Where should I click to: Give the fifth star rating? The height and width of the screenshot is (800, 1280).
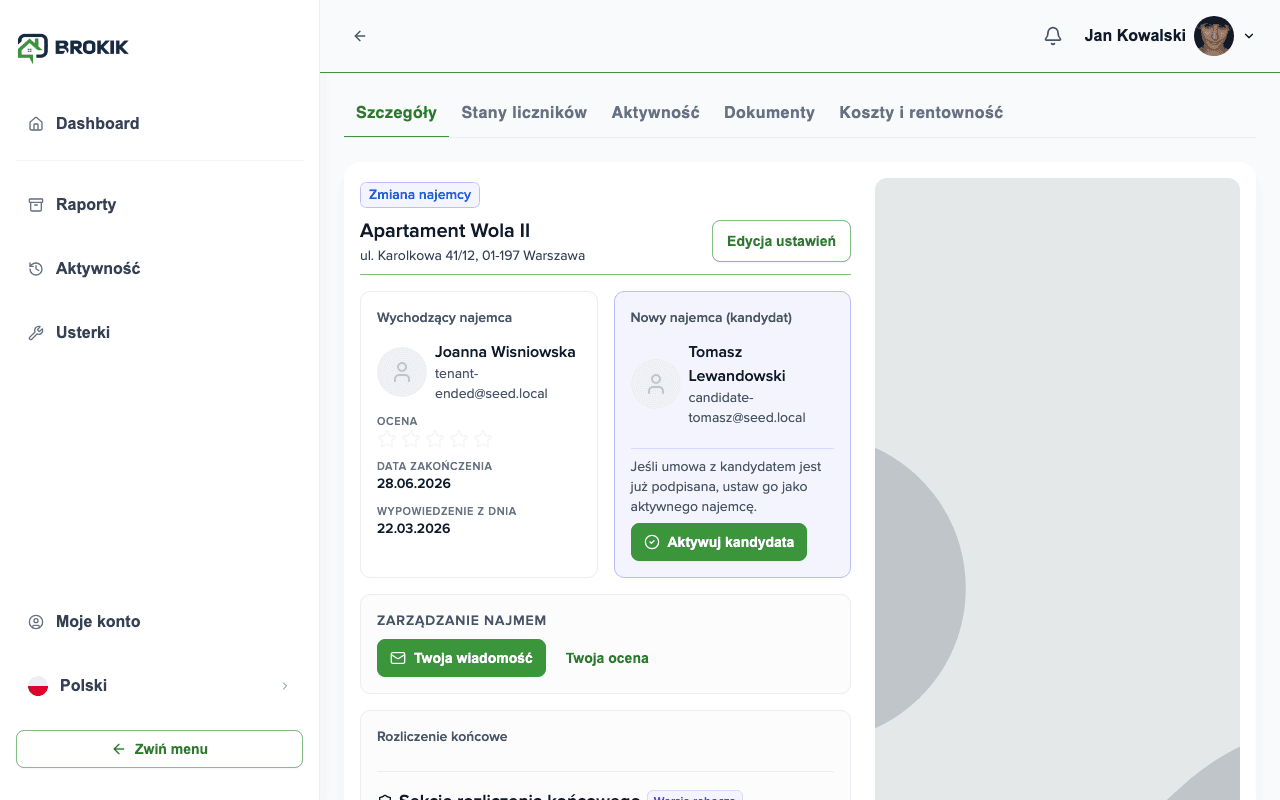tap(483, 439)
